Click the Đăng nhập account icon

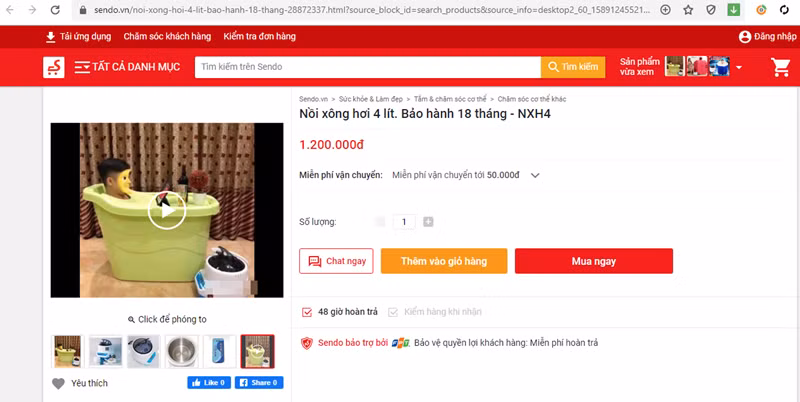coord(745,37)
